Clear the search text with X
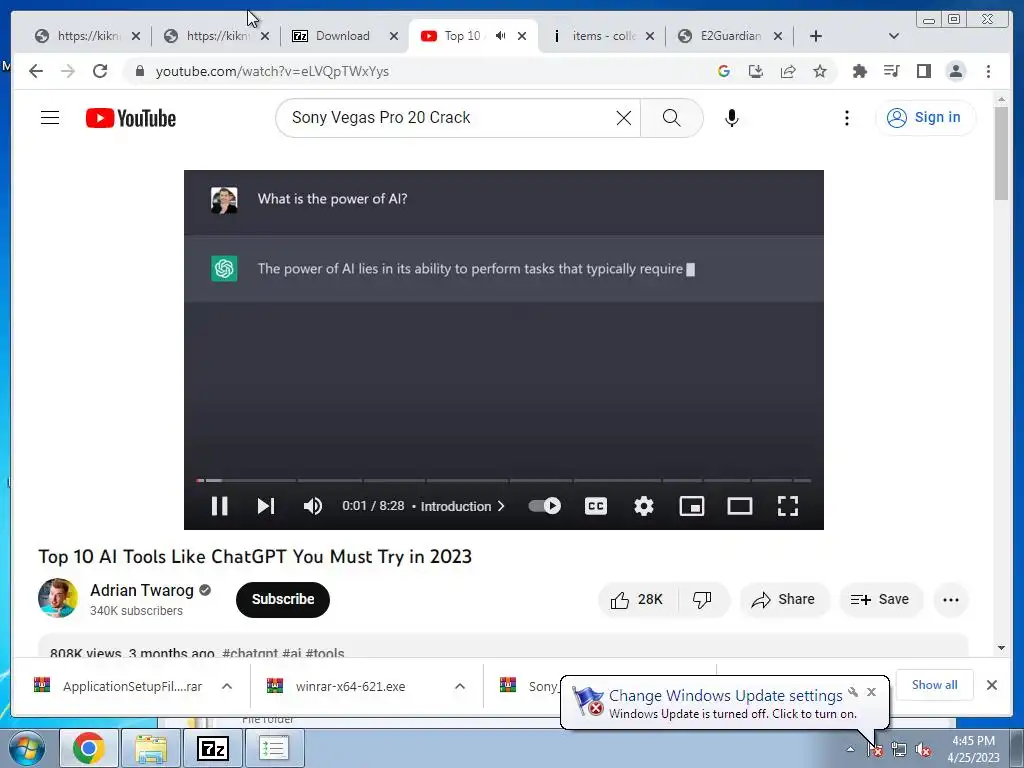Screen dimensions: 1024x768 coord(624,118)
